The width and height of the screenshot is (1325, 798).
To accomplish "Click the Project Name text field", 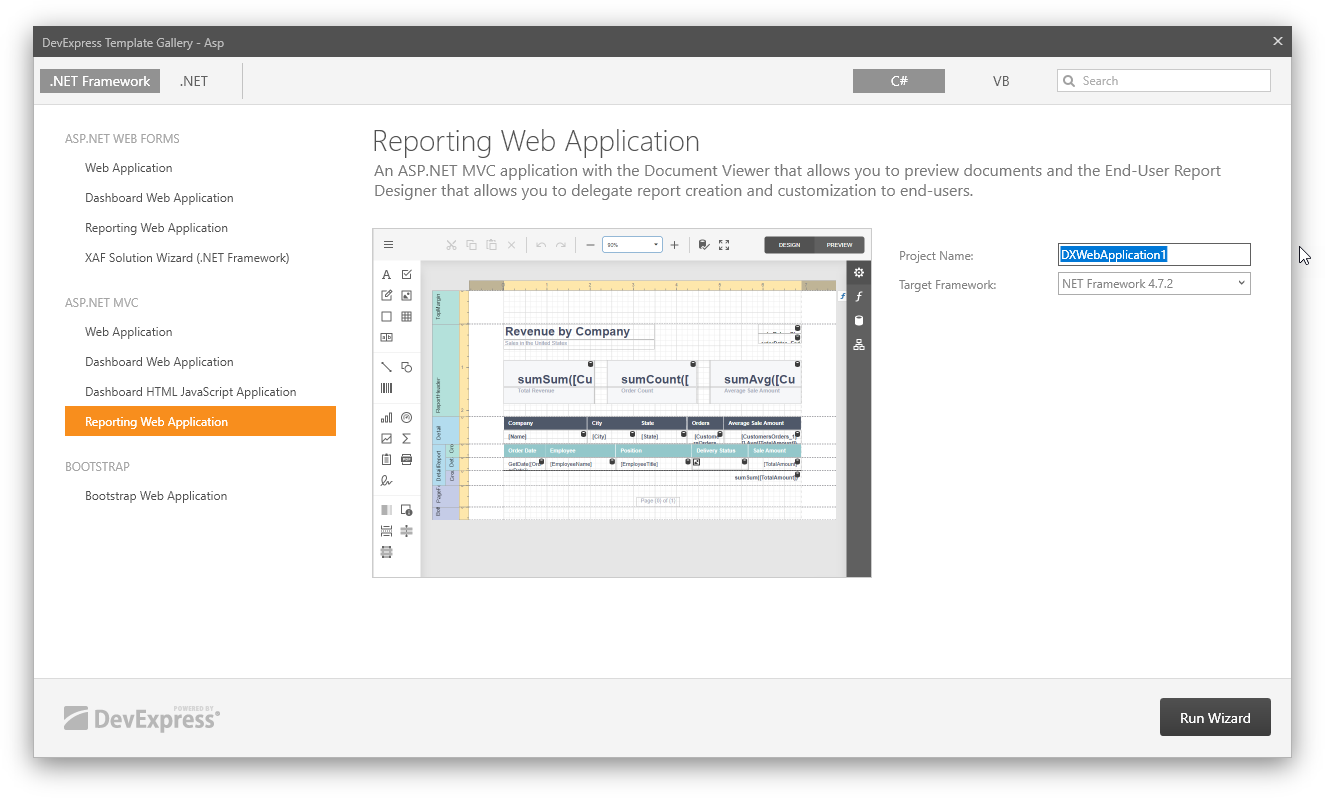I will pos(1154,255).
